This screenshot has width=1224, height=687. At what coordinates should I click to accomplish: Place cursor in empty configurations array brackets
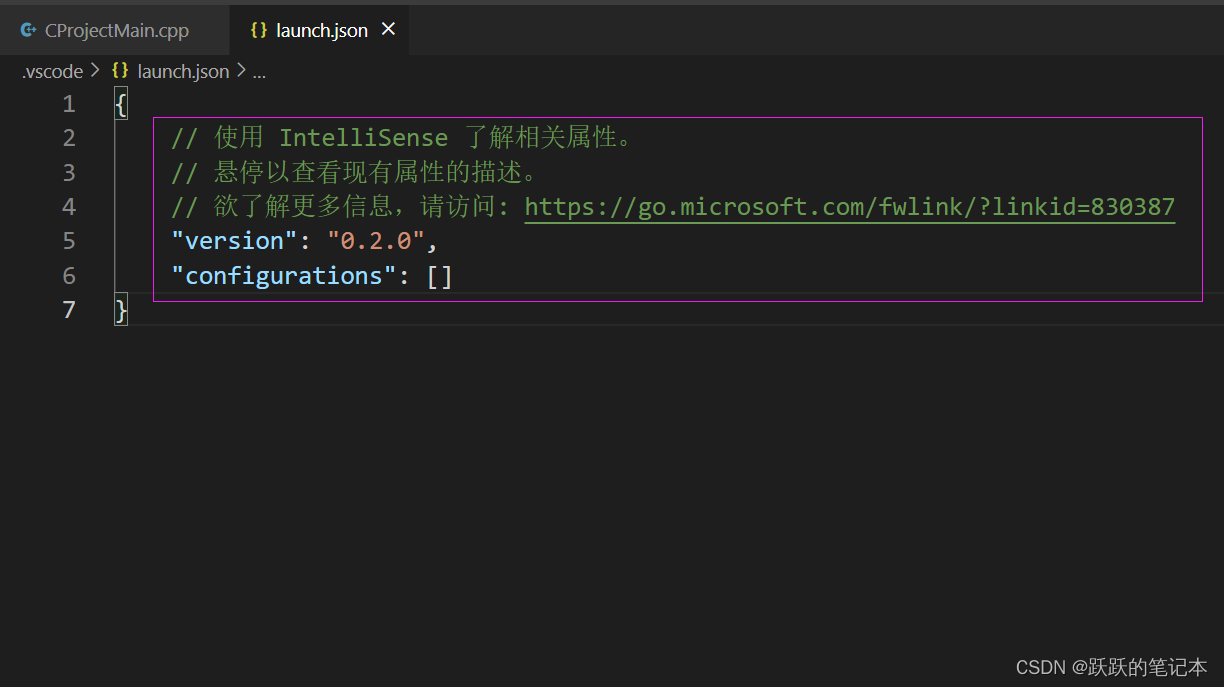[x=440, y=276]
